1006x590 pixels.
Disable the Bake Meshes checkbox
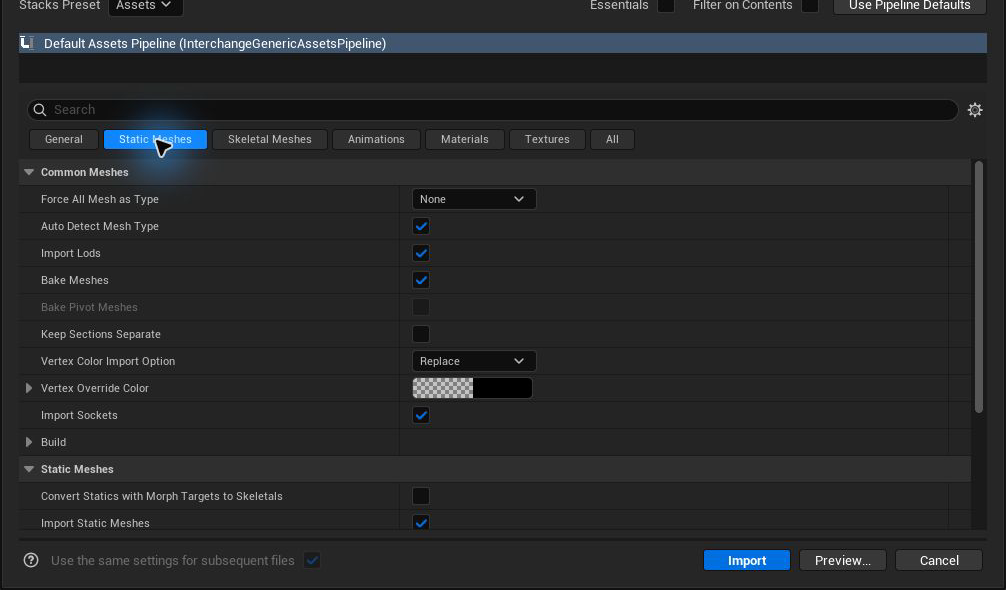(x=421, y=280)
